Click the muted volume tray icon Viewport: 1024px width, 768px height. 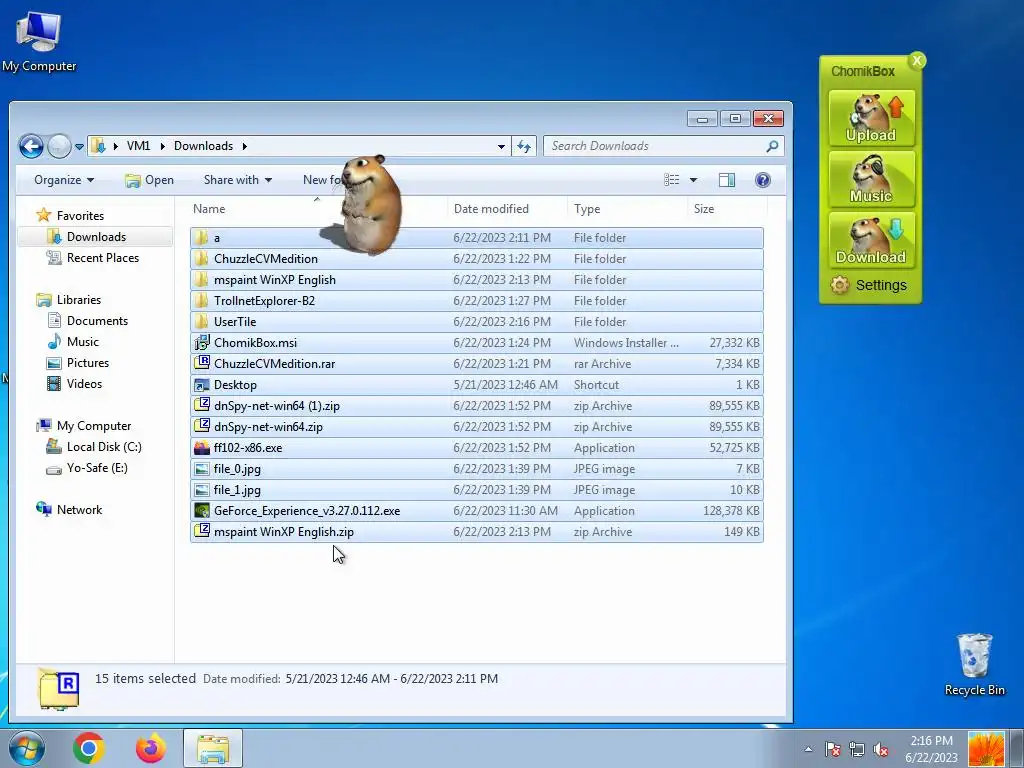click(881, 749)
